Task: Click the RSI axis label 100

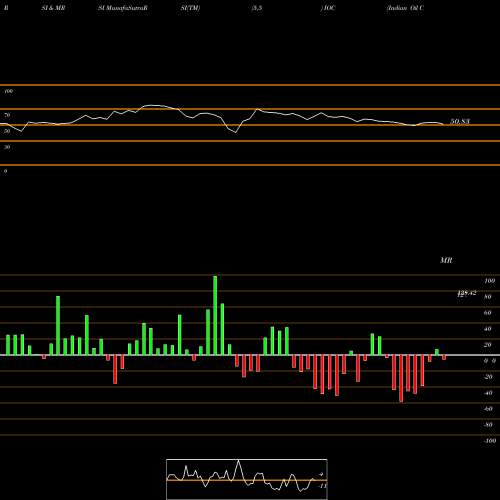Action: point(9,91)
